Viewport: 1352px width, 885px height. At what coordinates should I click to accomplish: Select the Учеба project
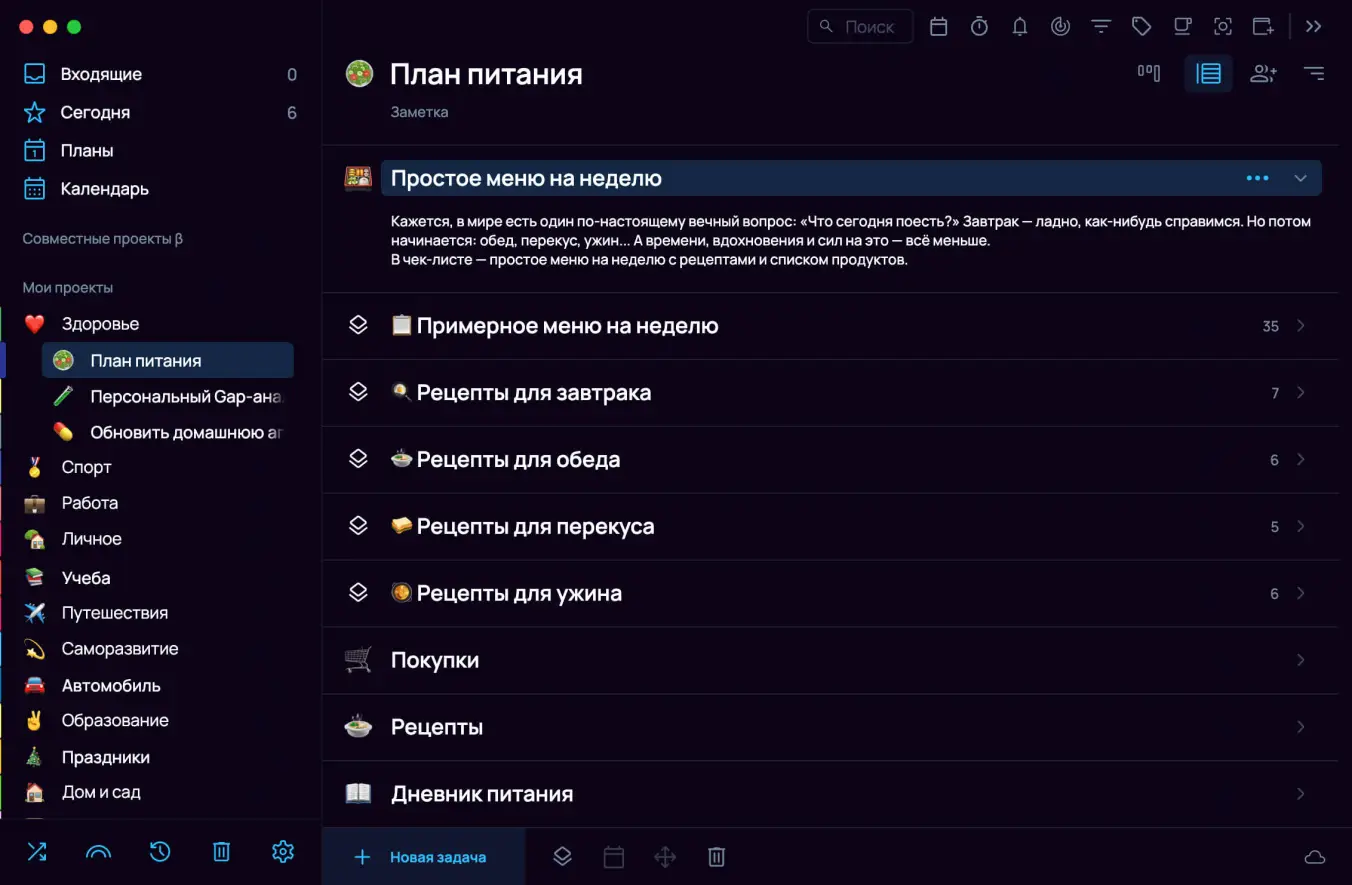[160, 578]
